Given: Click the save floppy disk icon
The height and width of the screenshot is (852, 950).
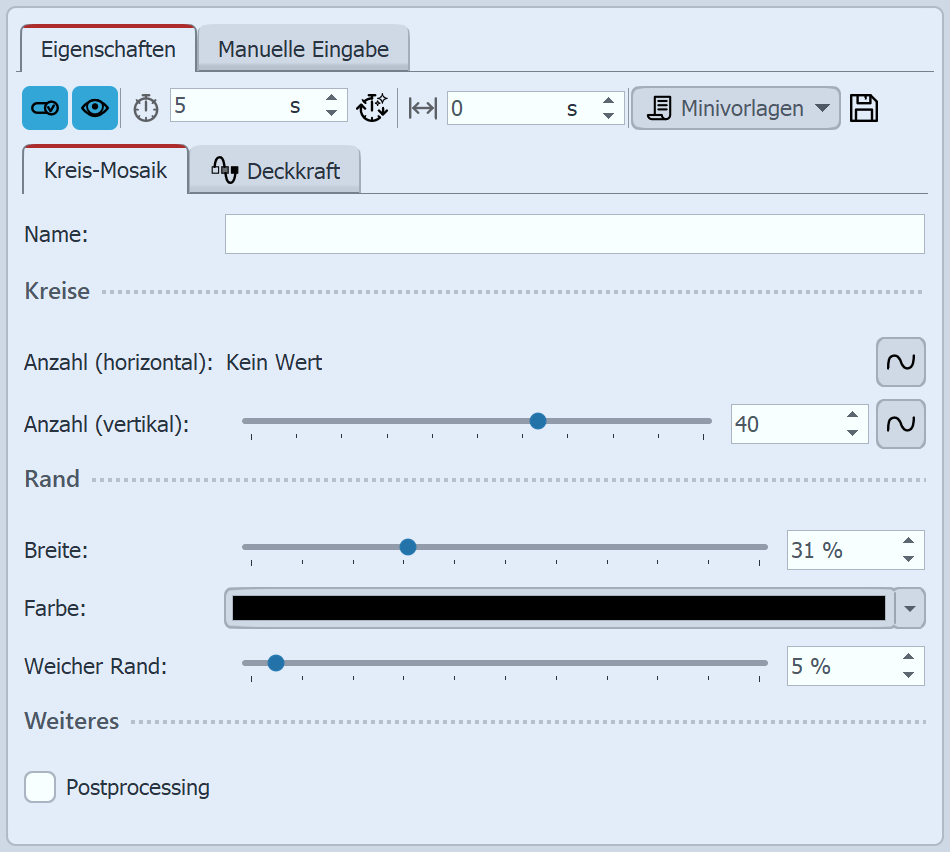Looking at the screenshot, I should point(864,108).
